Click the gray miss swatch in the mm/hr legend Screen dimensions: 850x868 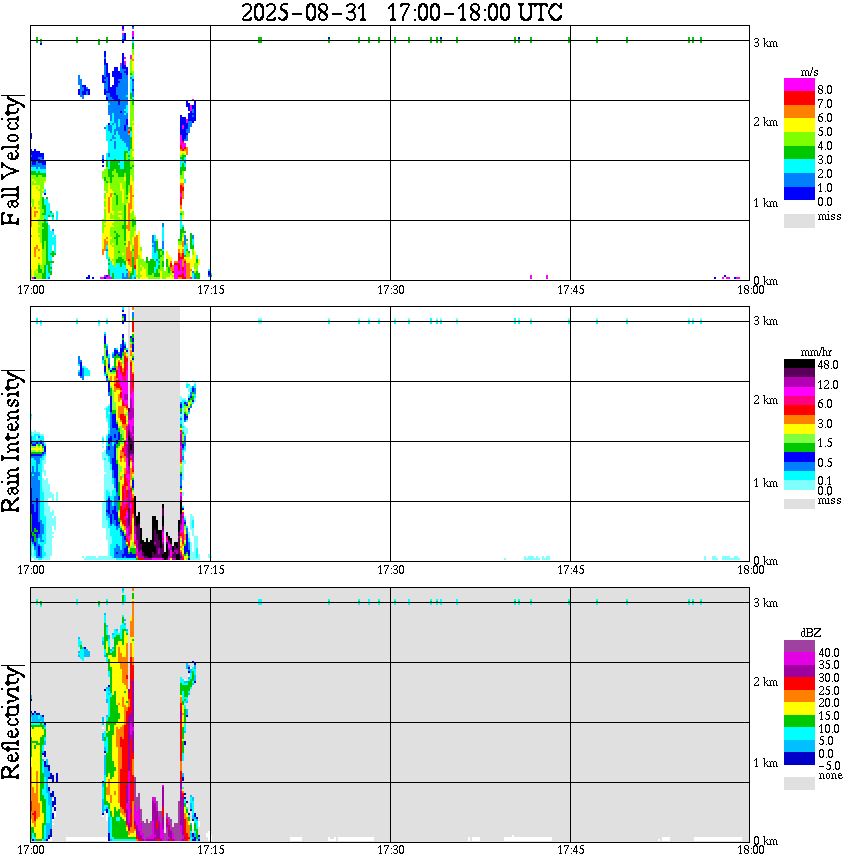(799, 504)
